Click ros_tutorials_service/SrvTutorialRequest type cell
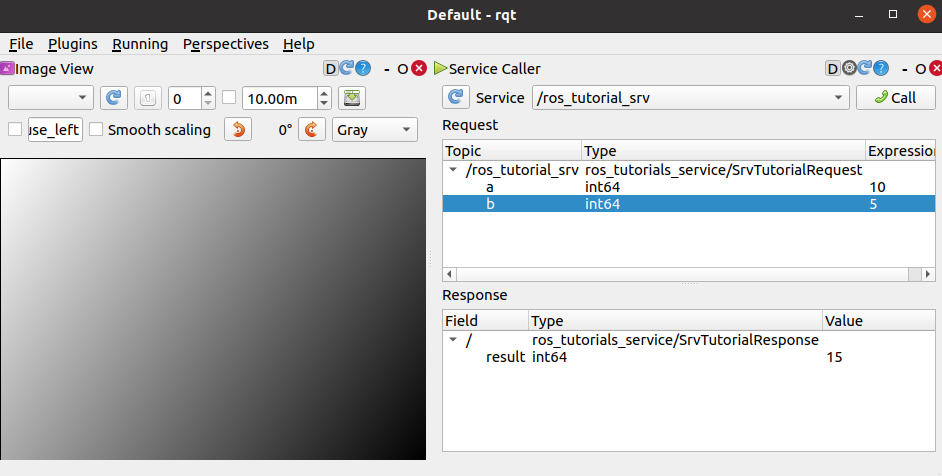942x476 pixels. pyautogui.click(x=723, y=170)
